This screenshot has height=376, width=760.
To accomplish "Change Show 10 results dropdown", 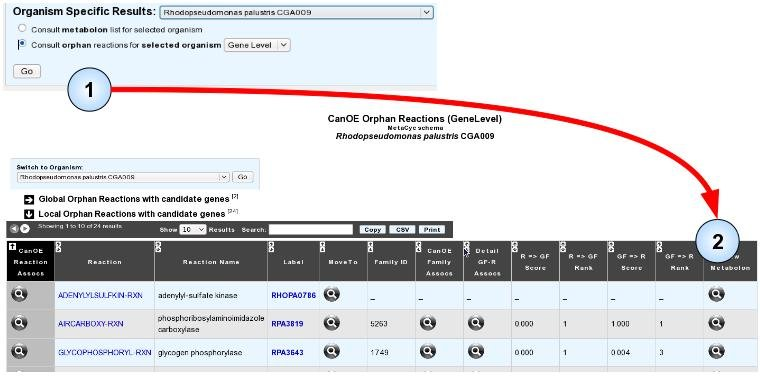I will click(193, 230).
